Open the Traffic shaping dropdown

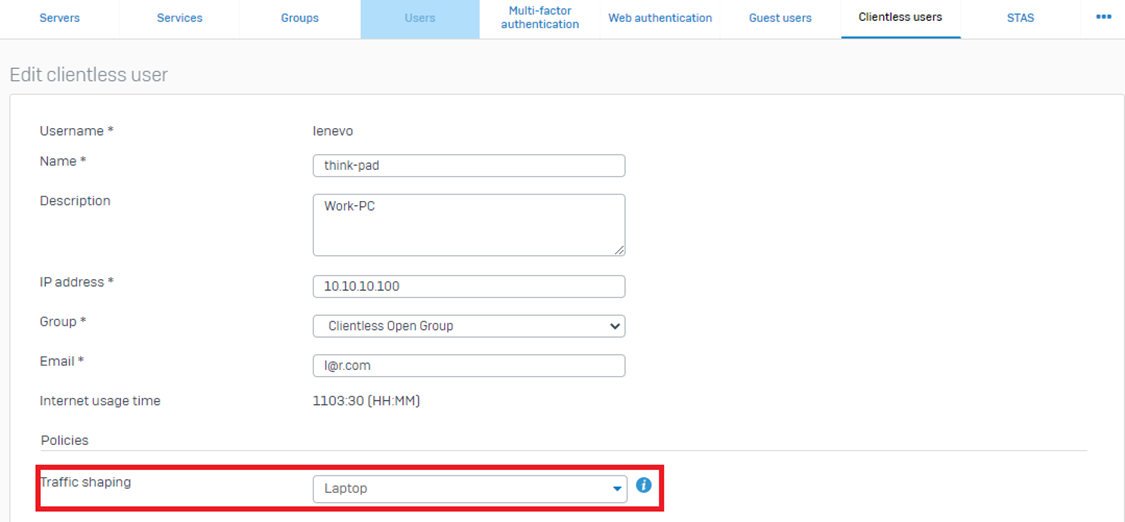tap(469, 489)
